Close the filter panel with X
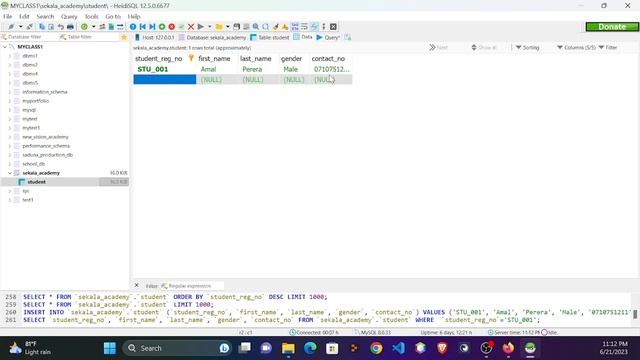This screenshot has width=640, height=360. click(x=137, y=285)
